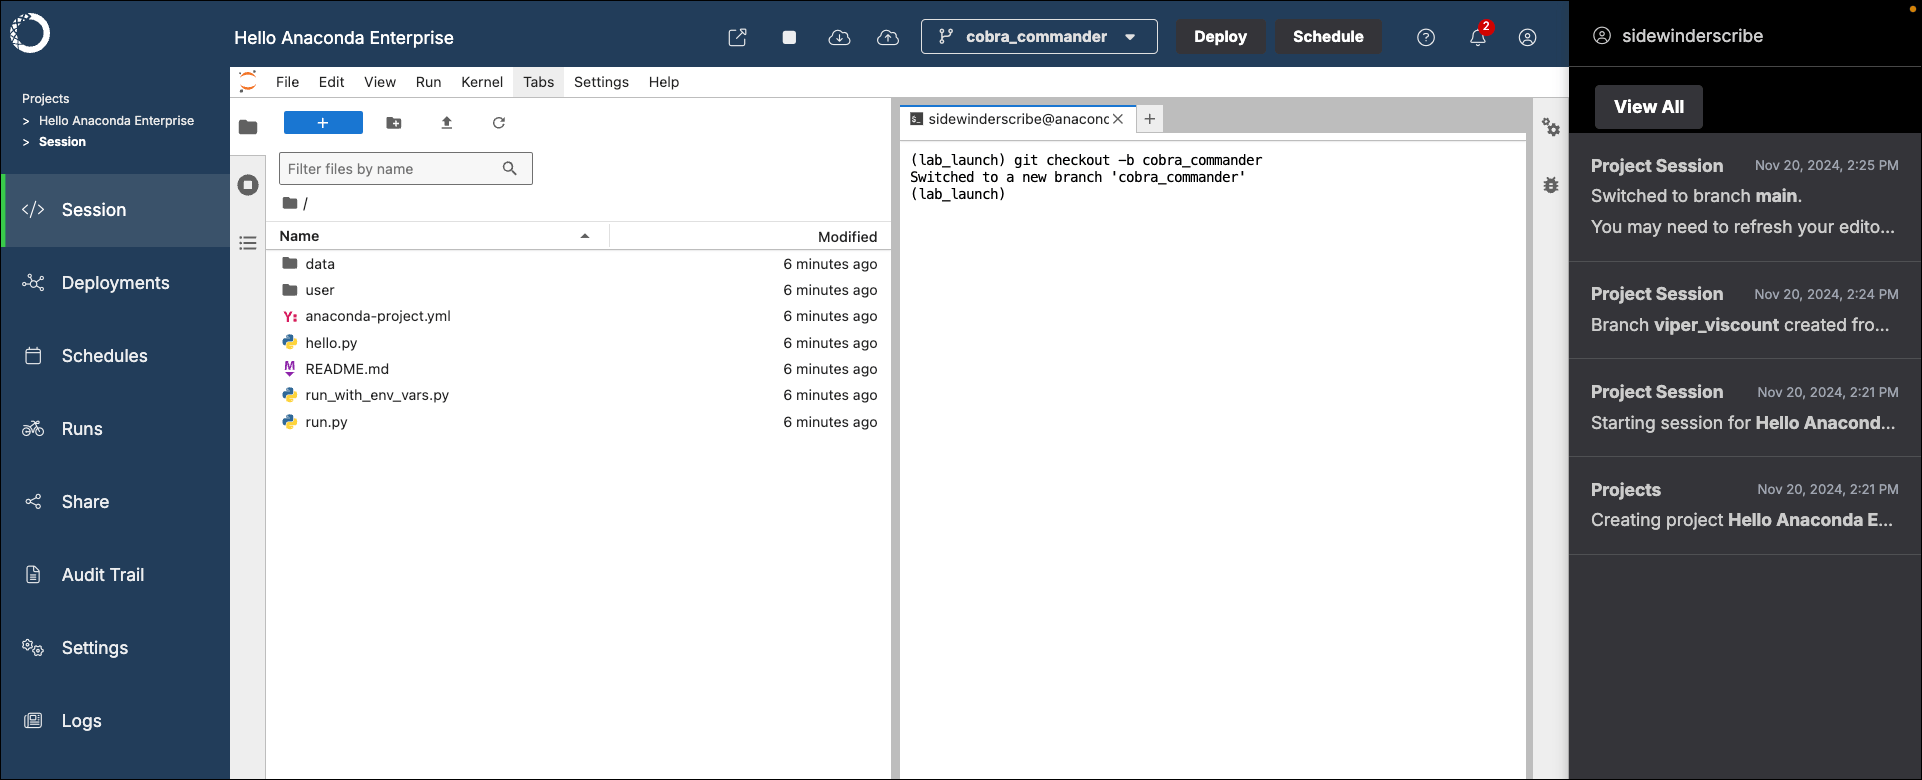Image resolution: width=1922 pixels, height=780 pixels.
Task: Open the table of contents sidebar icon
Action: click(248, 243)
